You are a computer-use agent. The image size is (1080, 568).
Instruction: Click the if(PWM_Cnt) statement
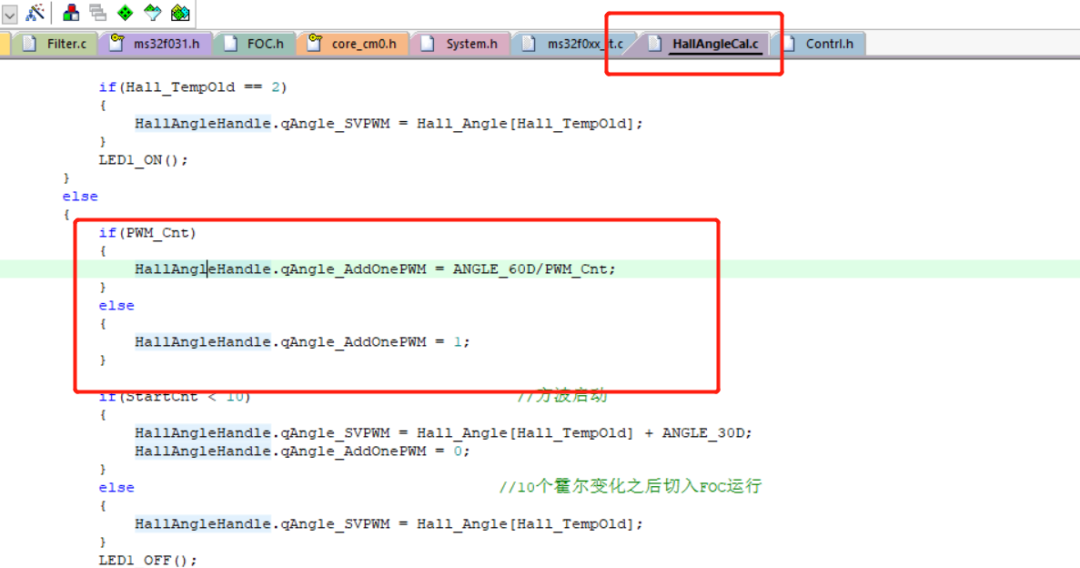coord(147,233)
